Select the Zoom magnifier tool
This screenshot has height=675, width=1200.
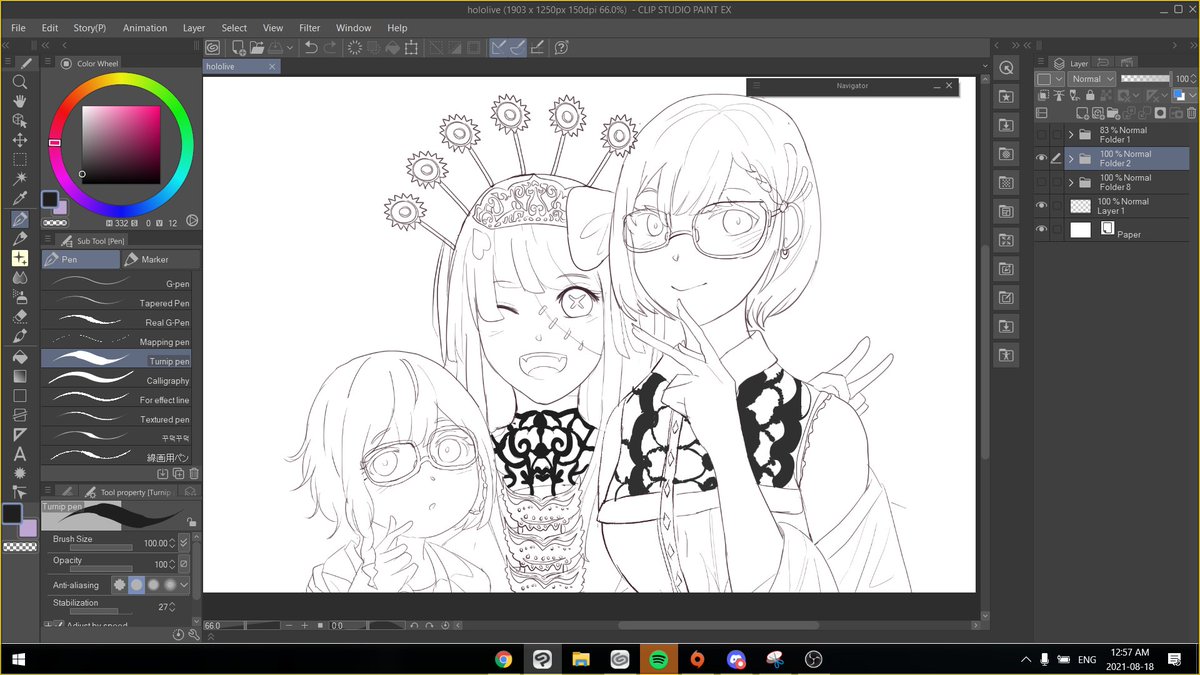[20, 82]
